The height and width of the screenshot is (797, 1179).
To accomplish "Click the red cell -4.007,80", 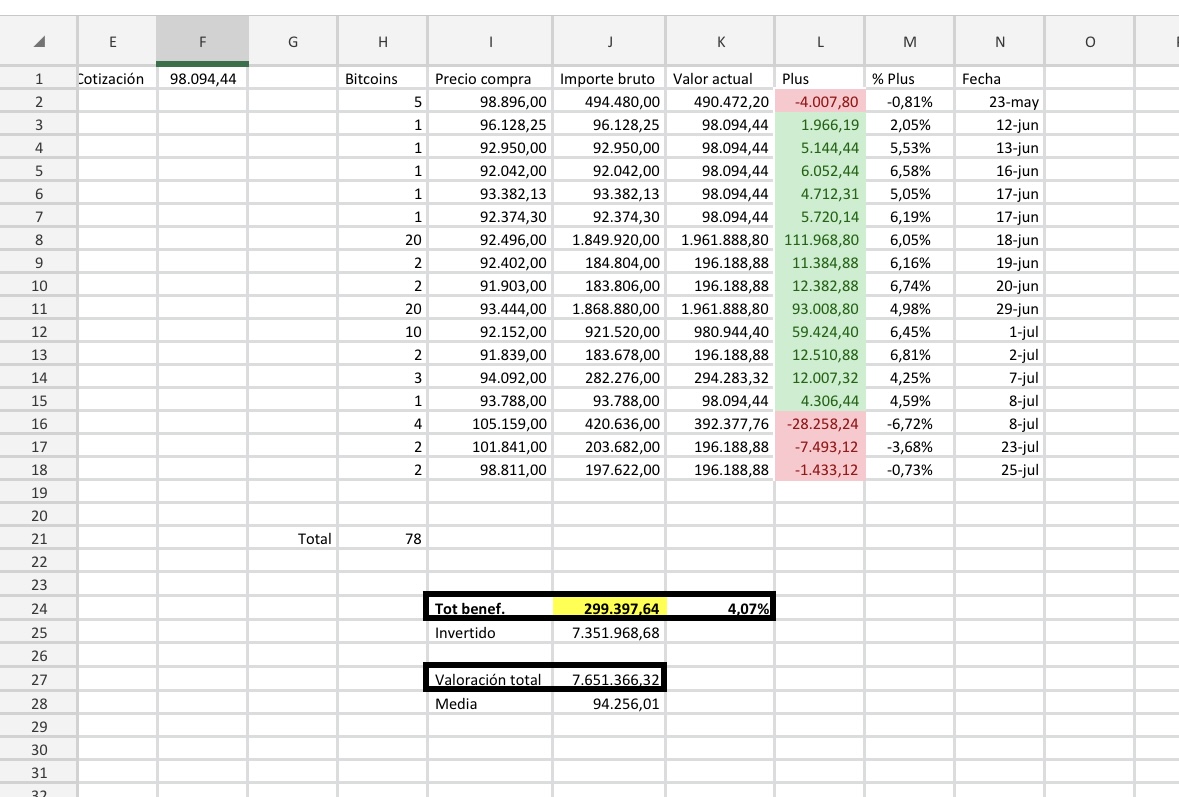I will (x=820, y=102).
